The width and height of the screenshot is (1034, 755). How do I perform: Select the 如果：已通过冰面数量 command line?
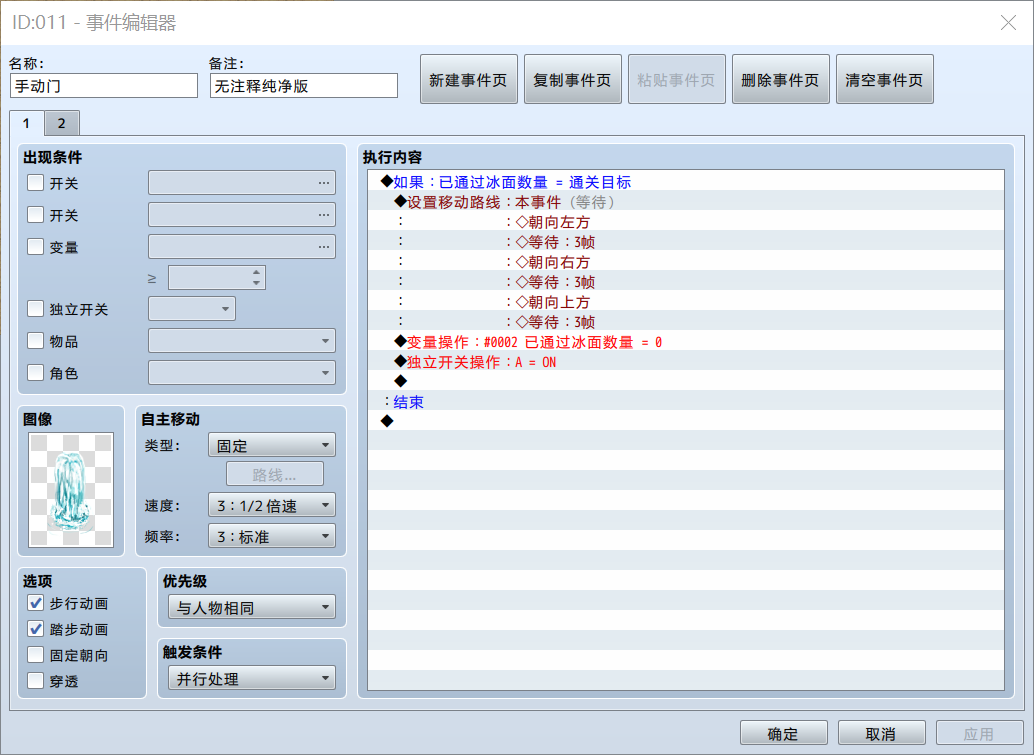pyautogui.click(x=686, y=182)
